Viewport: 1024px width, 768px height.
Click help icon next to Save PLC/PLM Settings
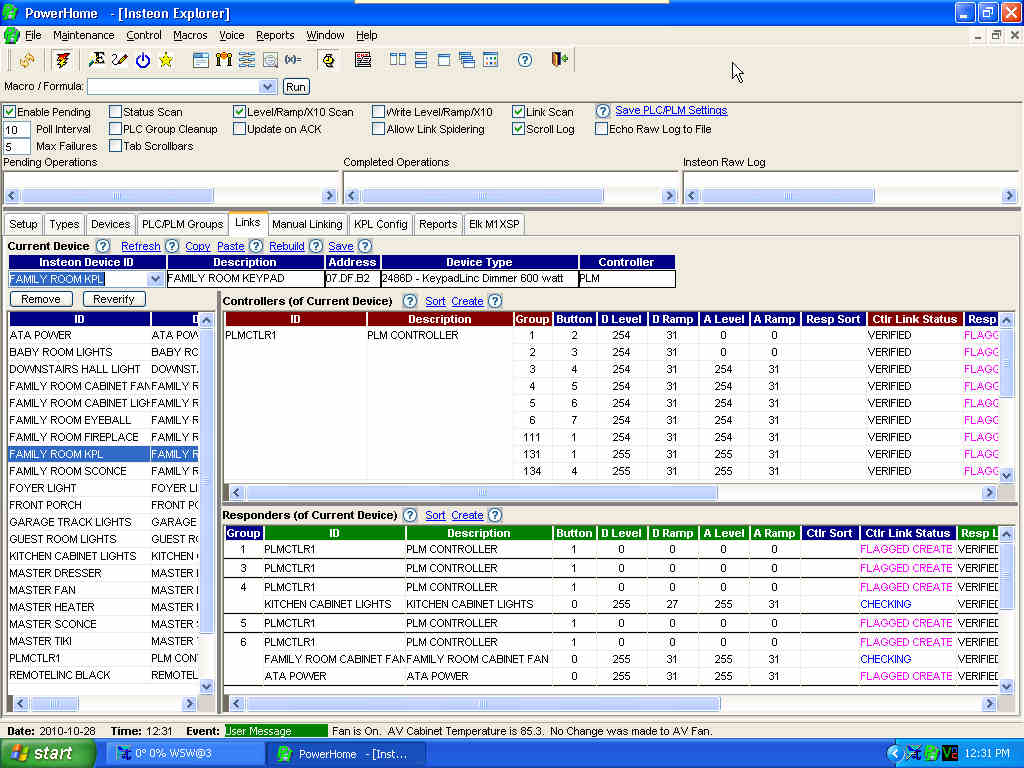[603, 111]
